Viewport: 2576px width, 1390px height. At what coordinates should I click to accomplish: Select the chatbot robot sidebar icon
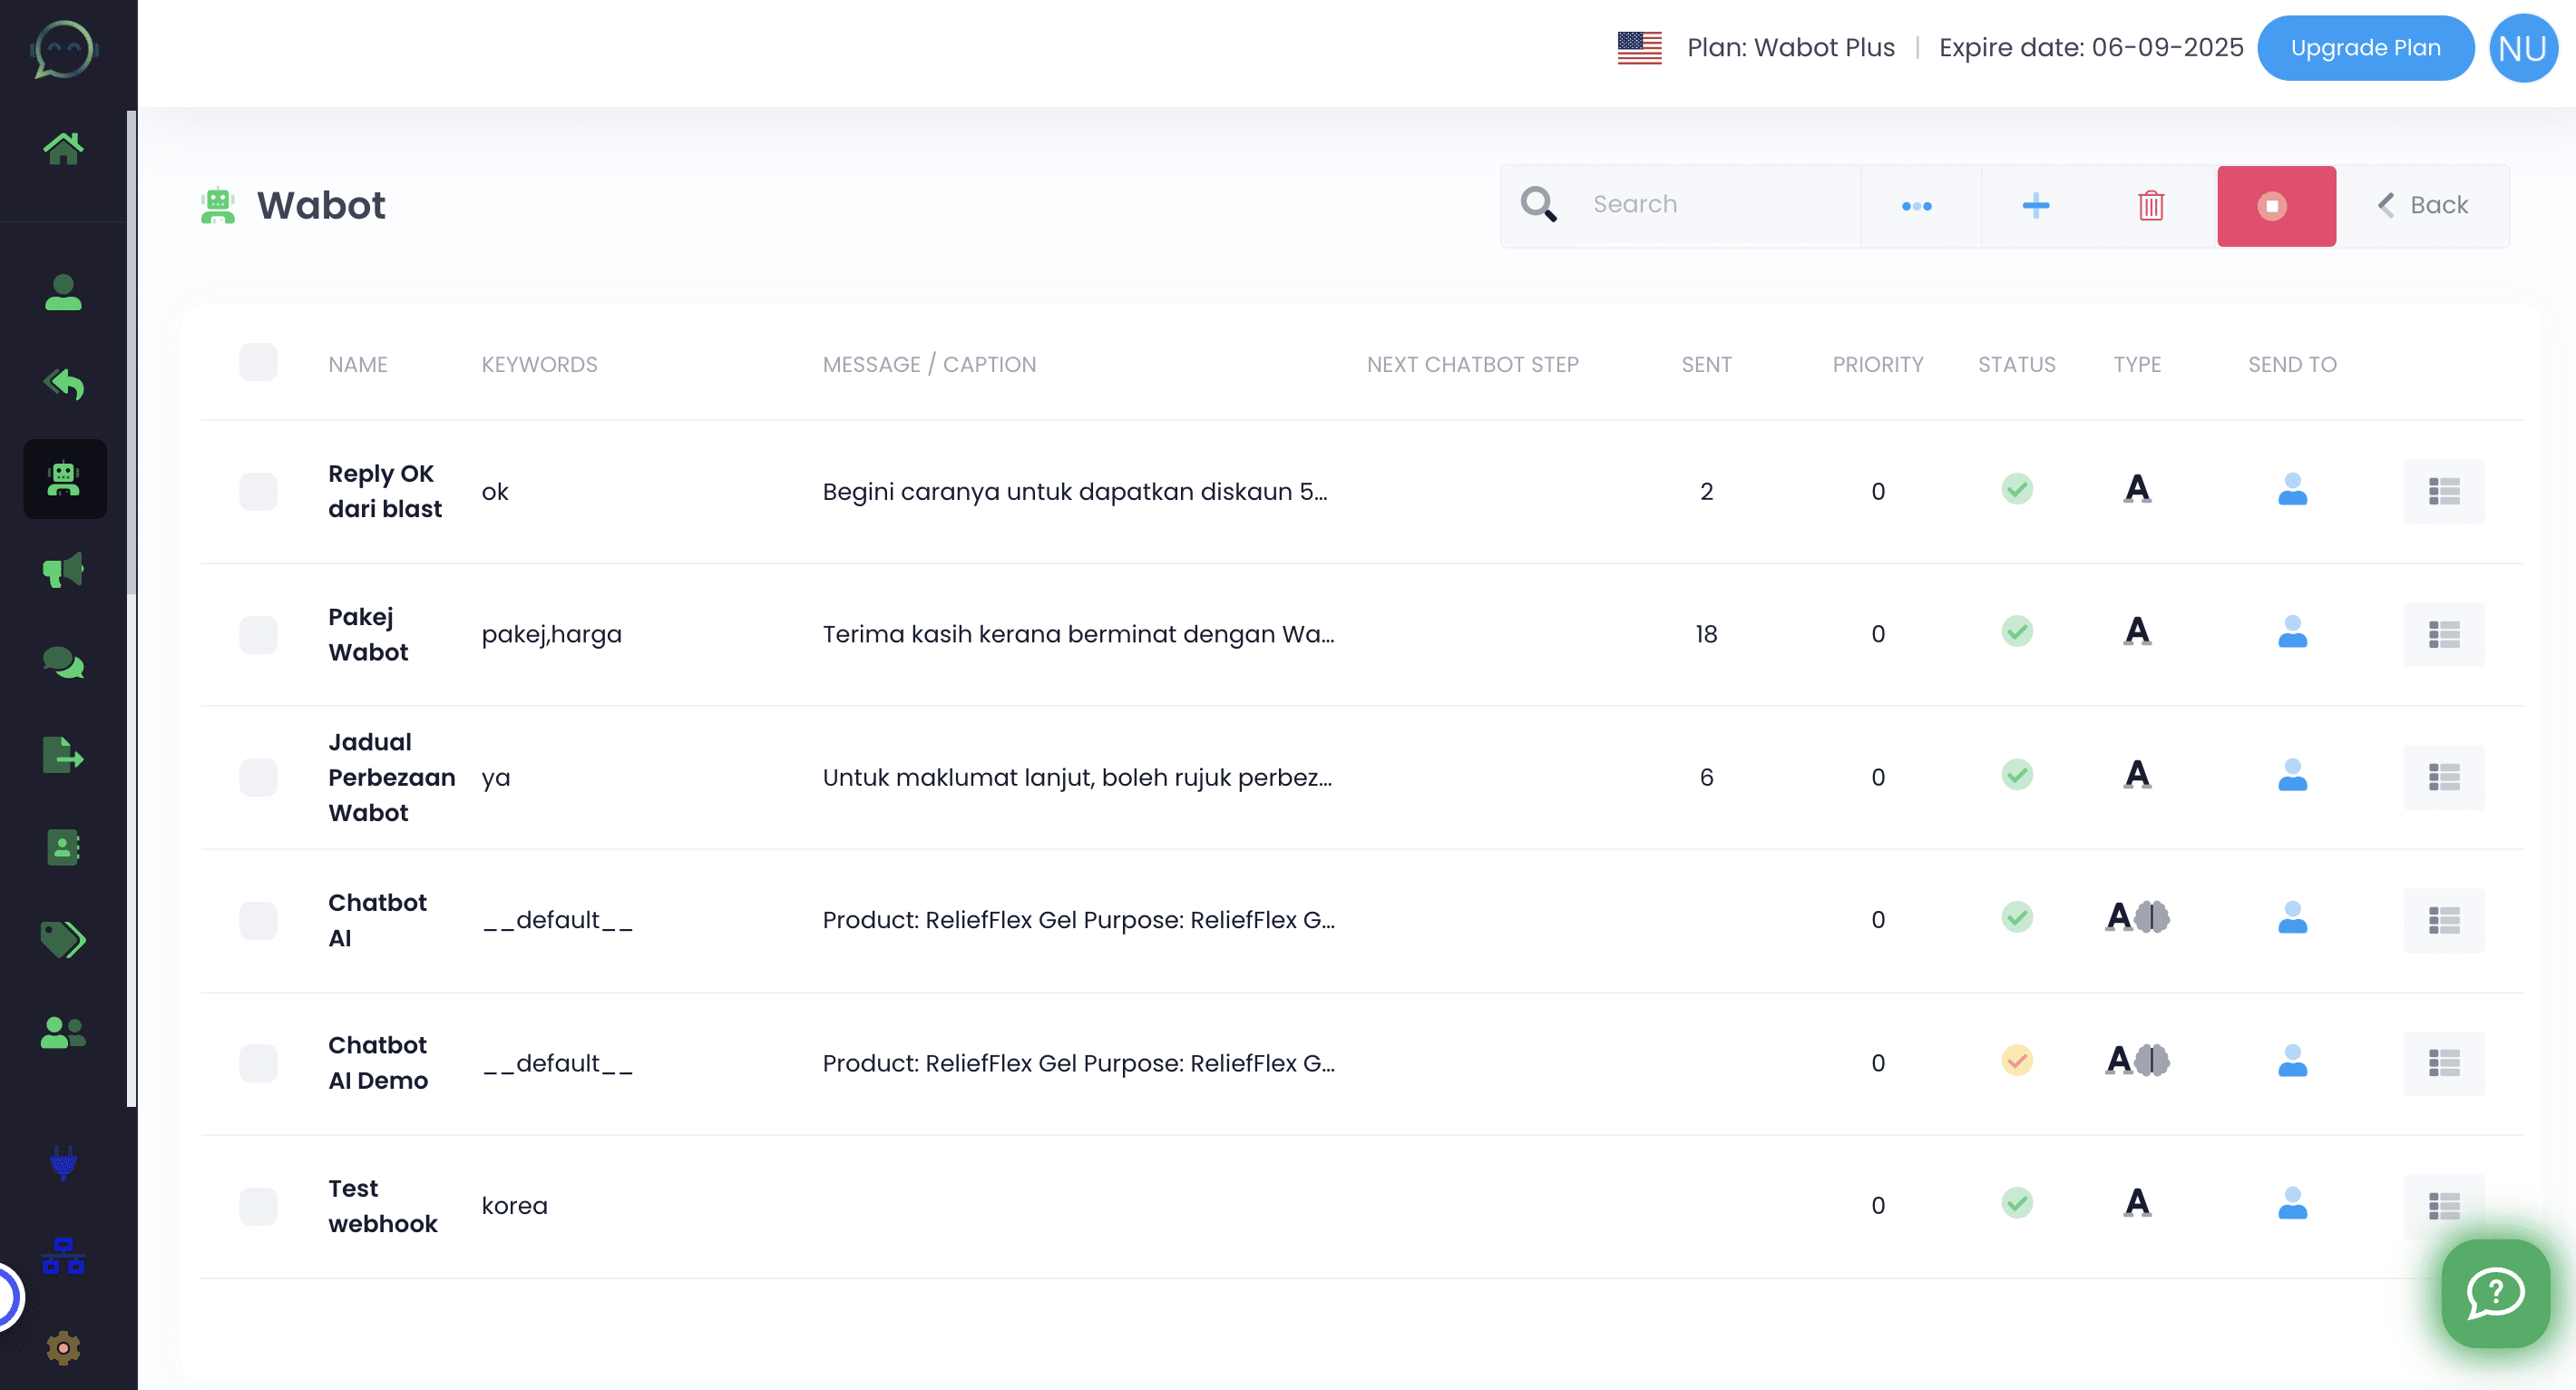point(65,479)
